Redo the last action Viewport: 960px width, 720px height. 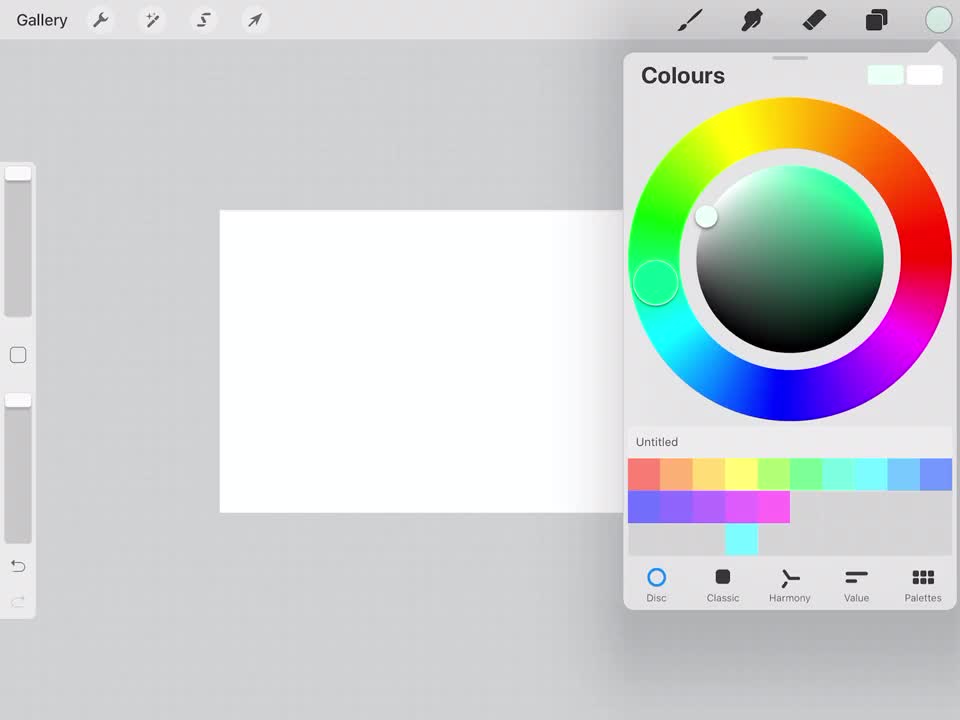tap(18, 602)
